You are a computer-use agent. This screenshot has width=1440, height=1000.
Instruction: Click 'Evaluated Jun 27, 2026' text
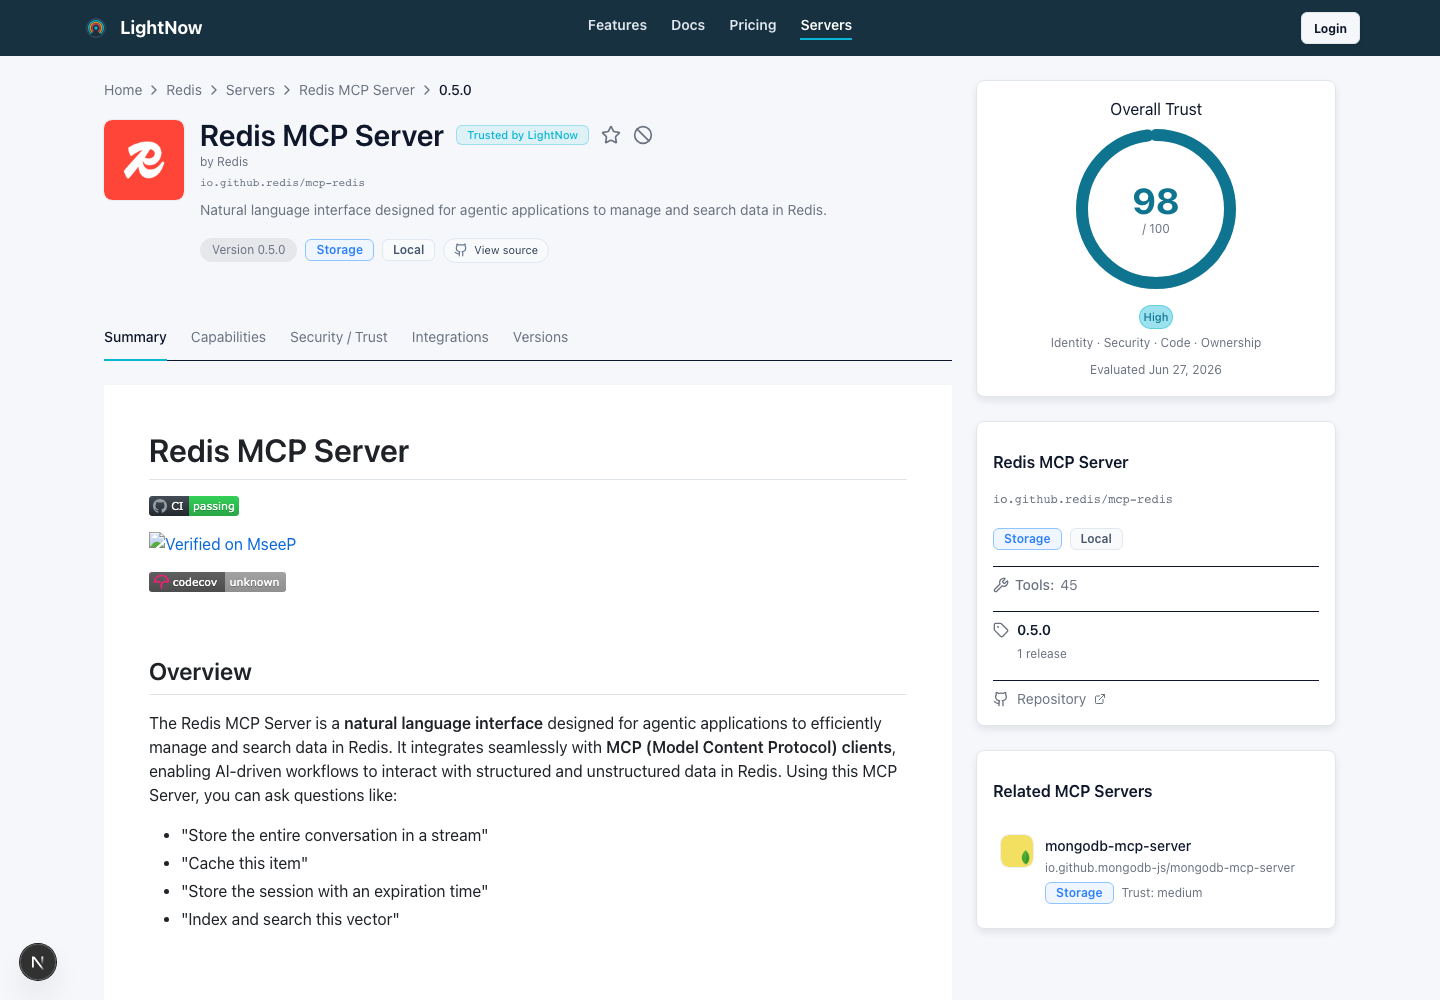click(x=1156, y=370)
